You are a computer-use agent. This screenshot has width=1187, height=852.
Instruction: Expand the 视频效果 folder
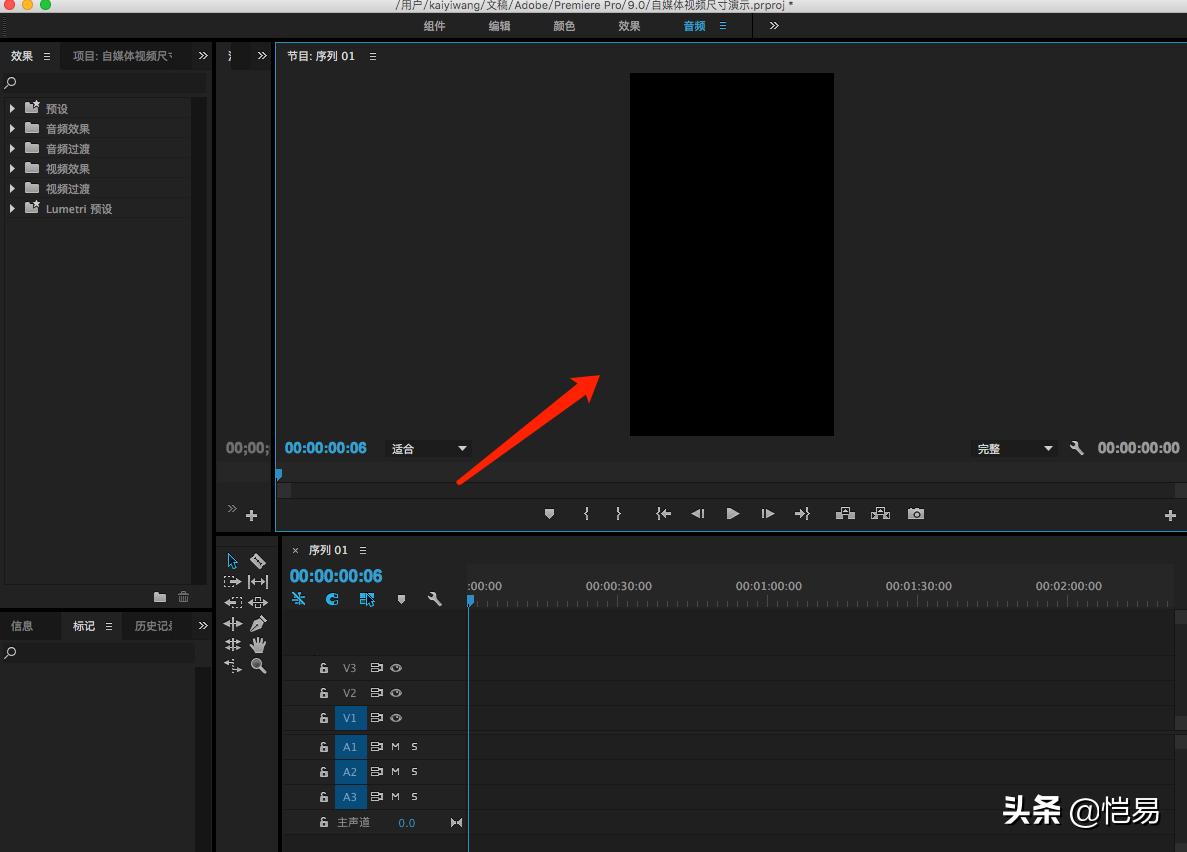(x=12, y=169)
